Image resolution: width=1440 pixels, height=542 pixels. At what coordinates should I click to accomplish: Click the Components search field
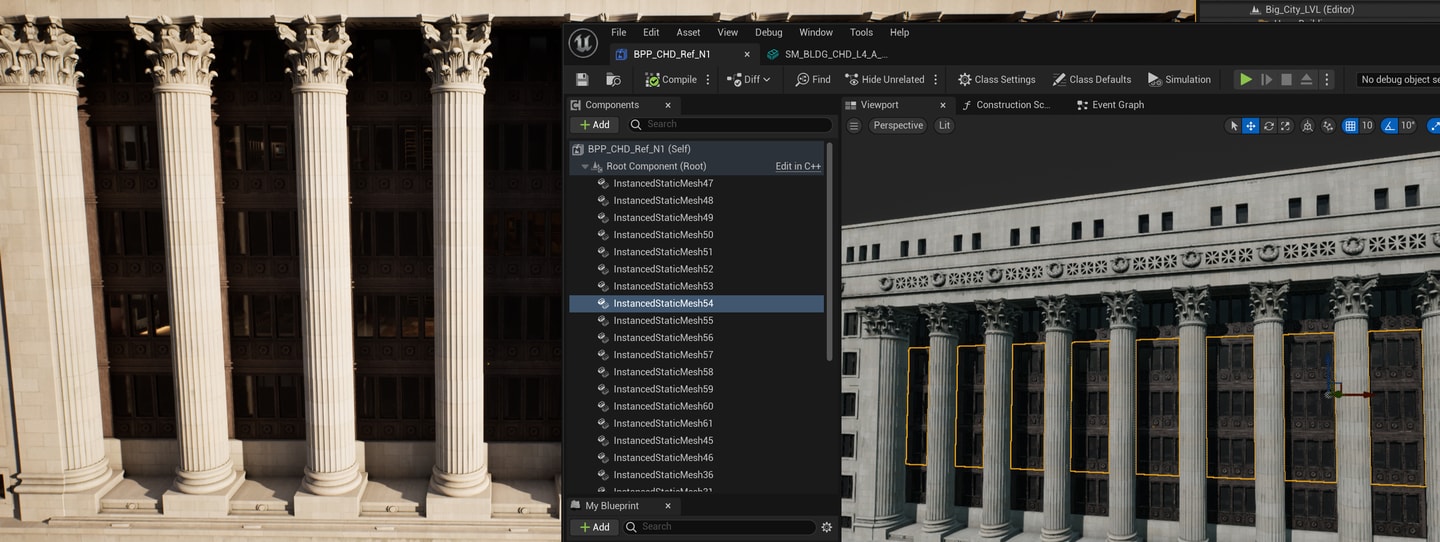click(730, 125)
